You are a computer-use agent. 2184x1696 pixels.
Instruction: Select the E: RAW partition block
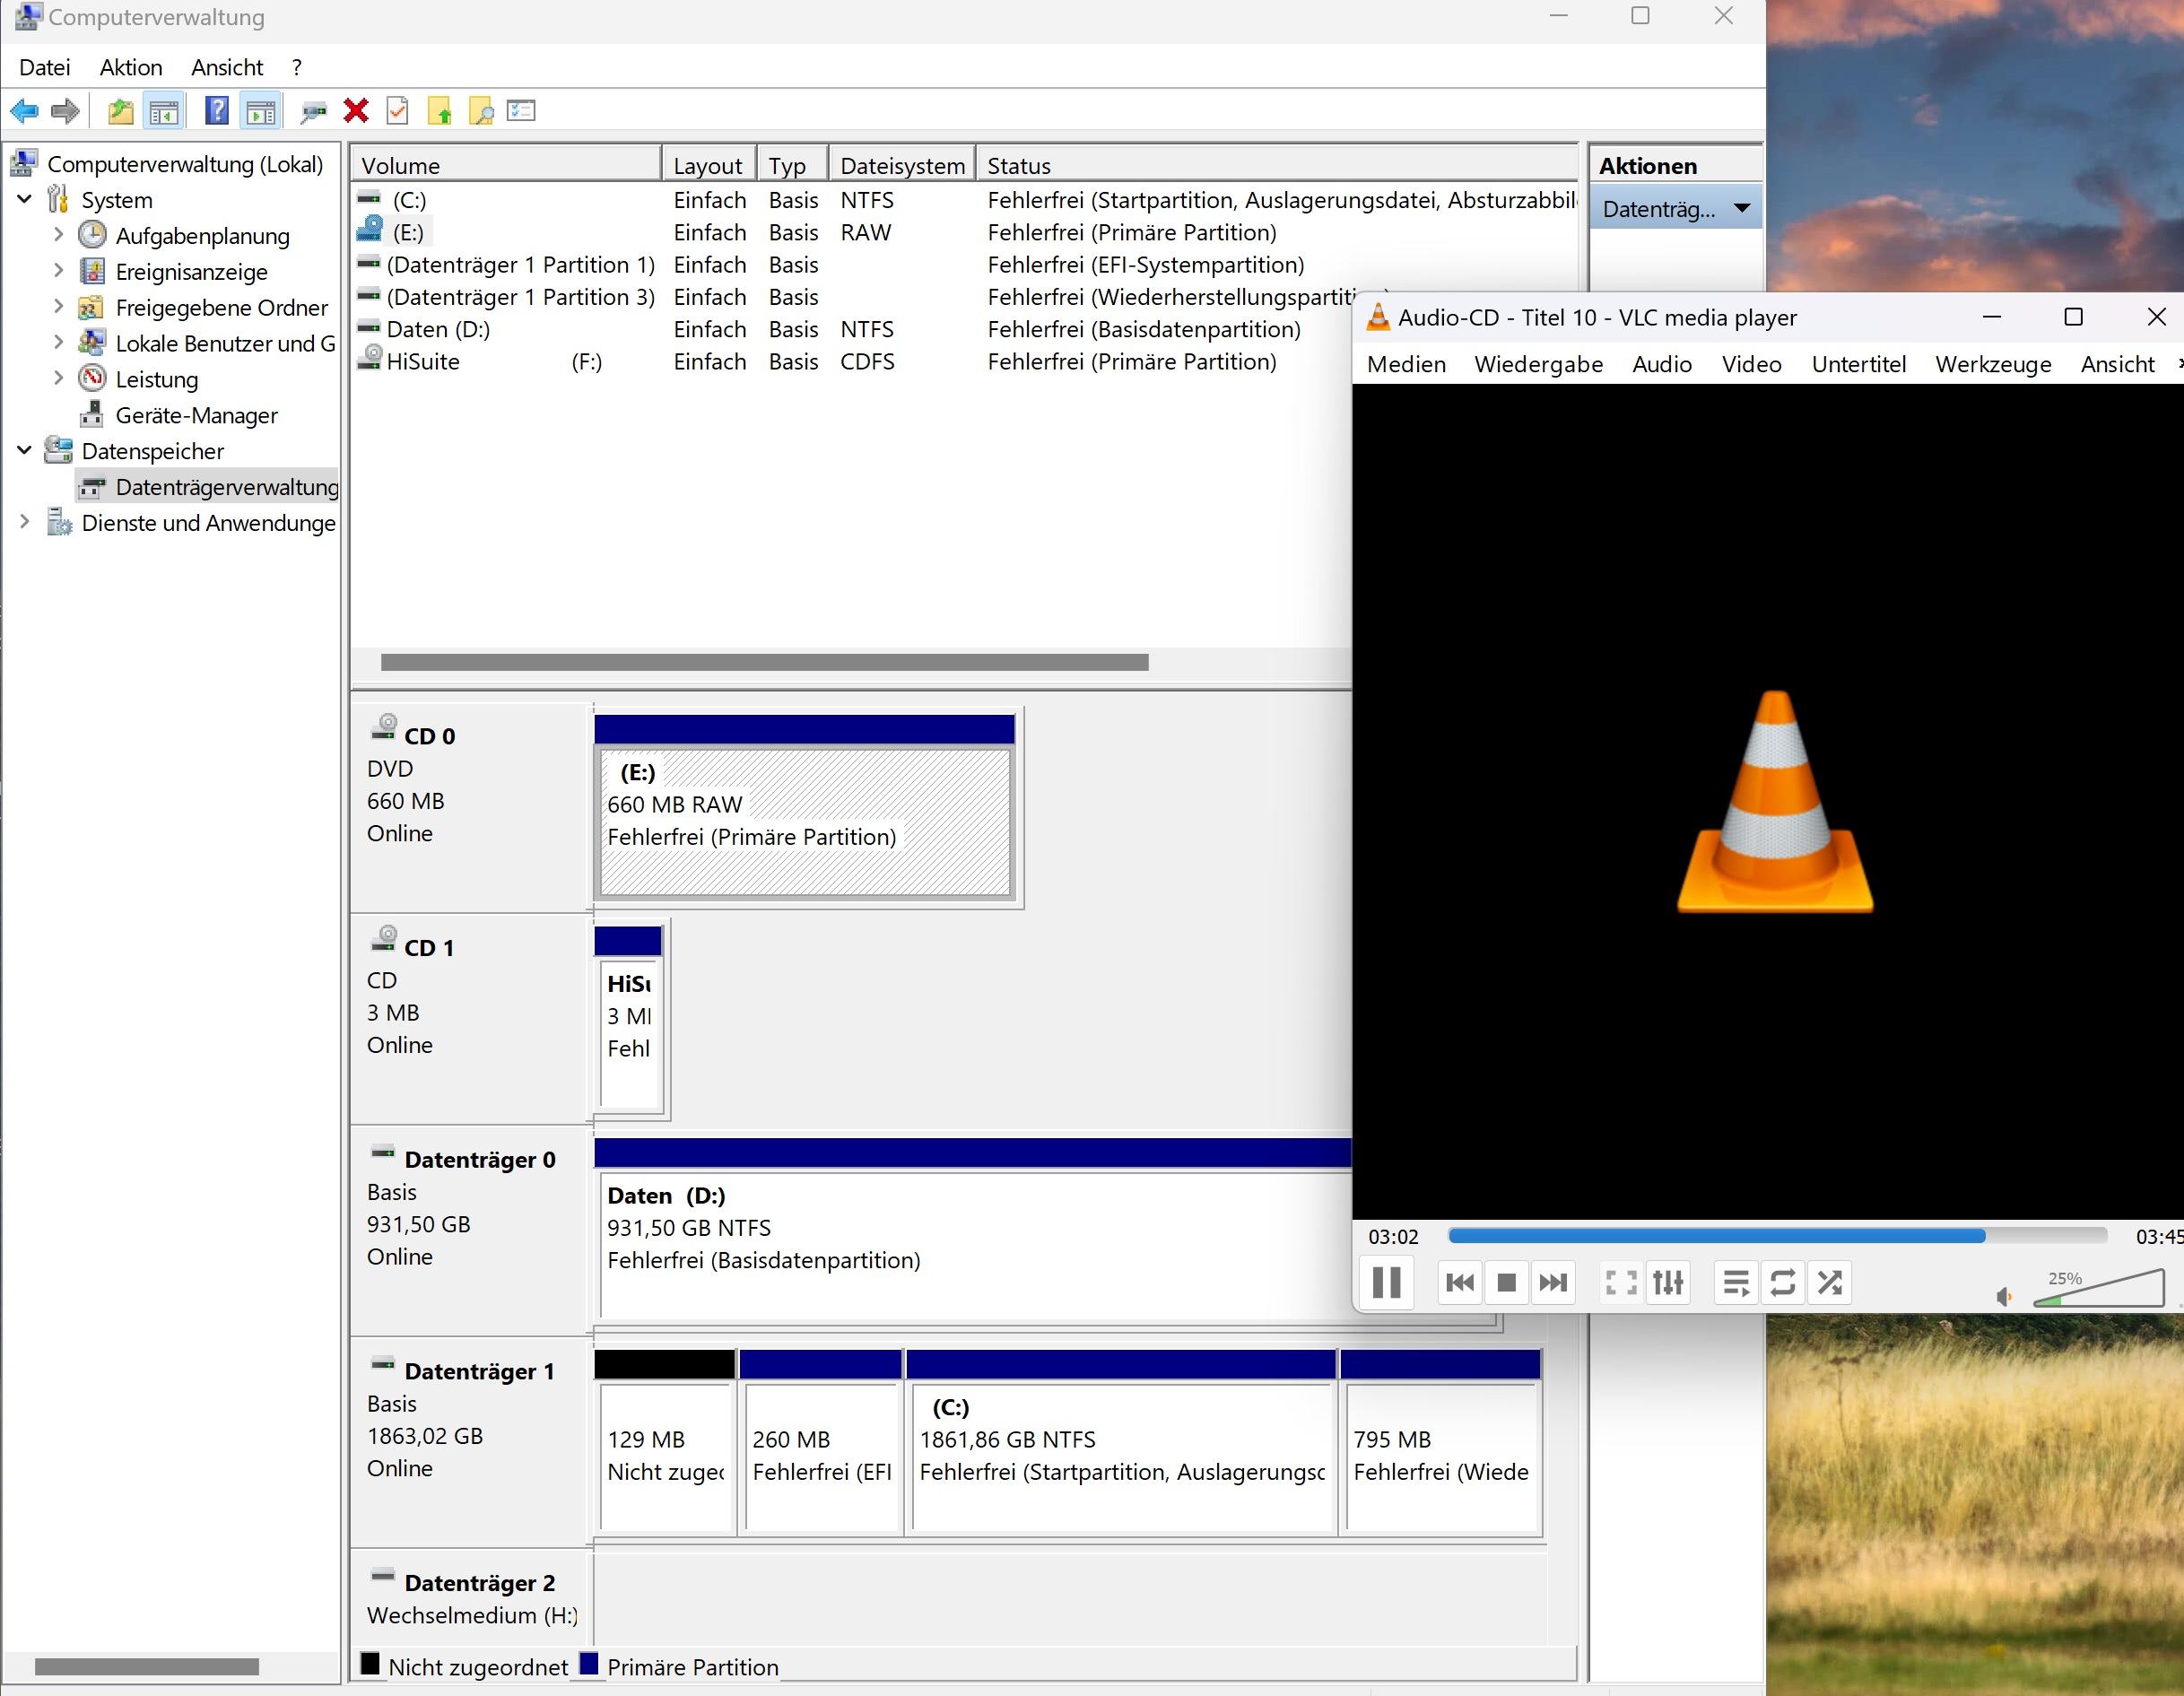(x=804, y=820)
